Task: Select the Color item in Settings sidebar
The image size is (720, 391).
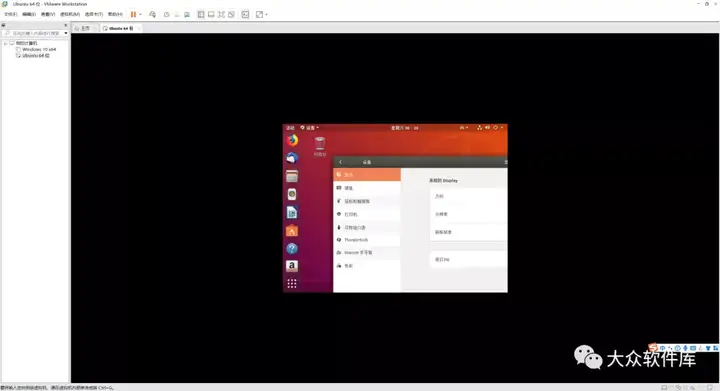Action: 367,266
